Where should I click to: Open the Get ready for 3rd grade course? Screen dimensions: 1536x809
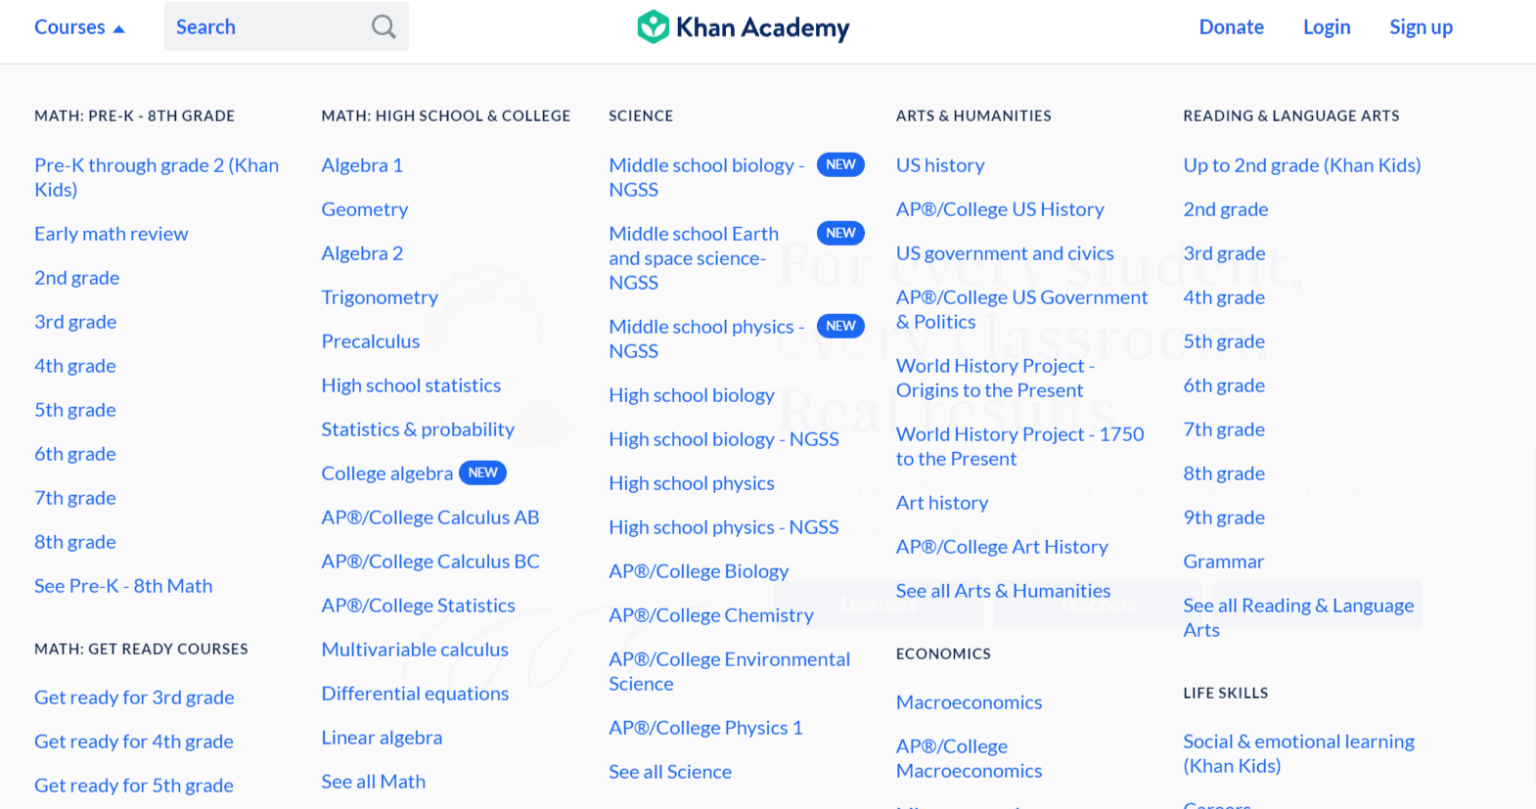coord(134,697)
